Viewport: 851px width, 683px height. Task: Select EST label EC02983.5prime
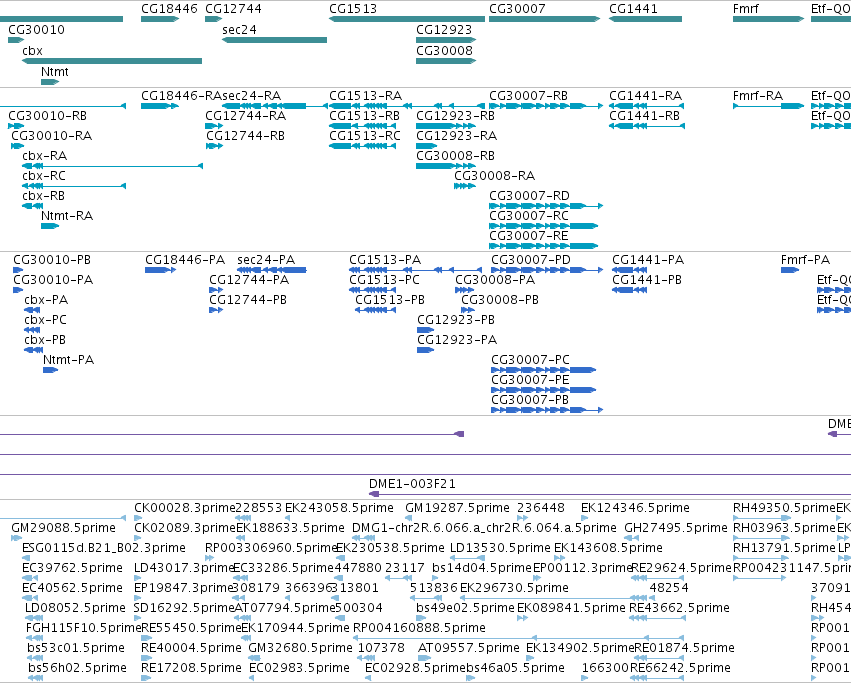tap(299, 668)
